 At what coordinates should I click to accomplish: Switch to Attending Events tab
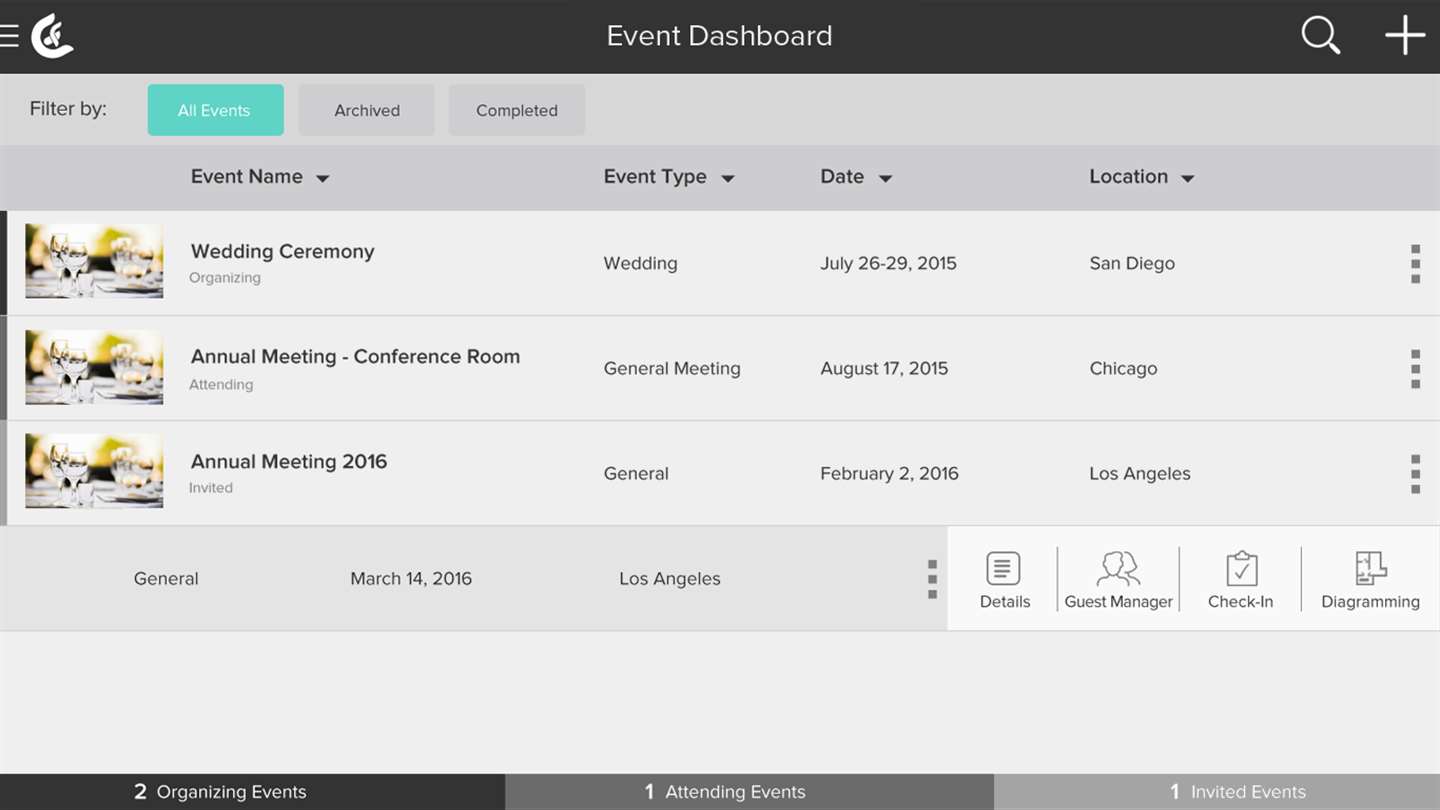(749, 792)
